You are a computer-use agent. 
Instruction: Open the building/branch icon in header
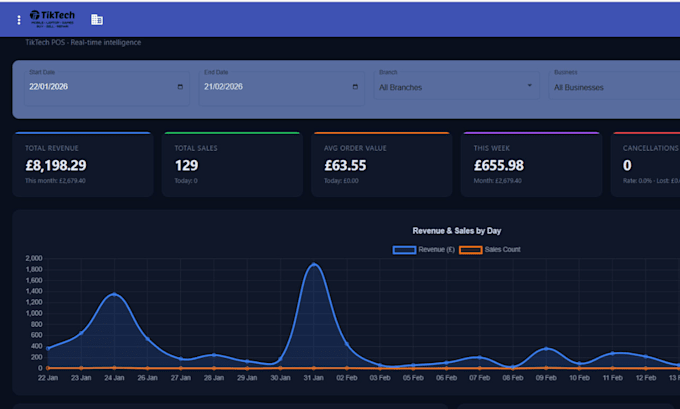[x=97, y=20]
